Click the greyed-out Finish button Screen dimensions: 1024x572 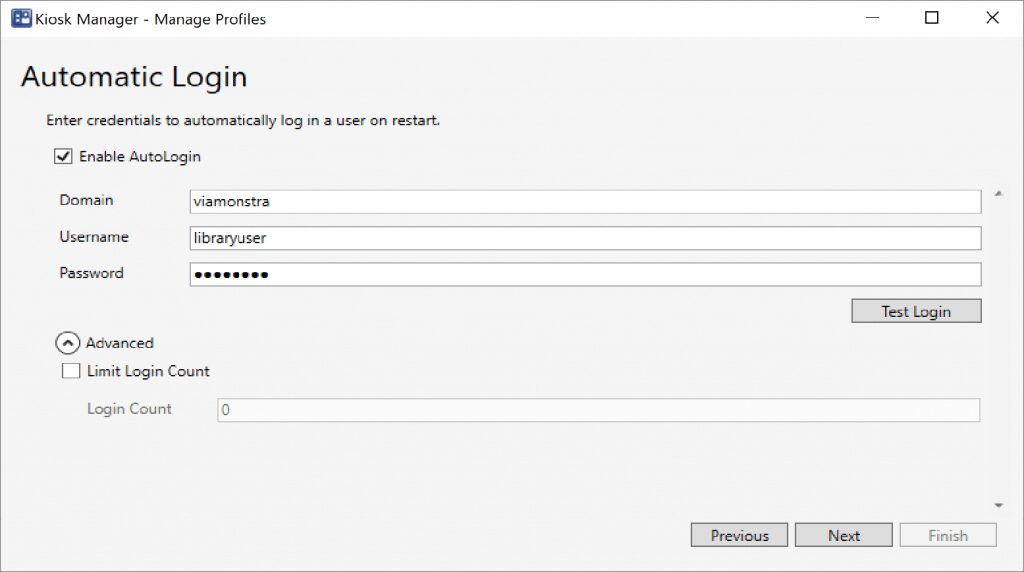(947, 535)
